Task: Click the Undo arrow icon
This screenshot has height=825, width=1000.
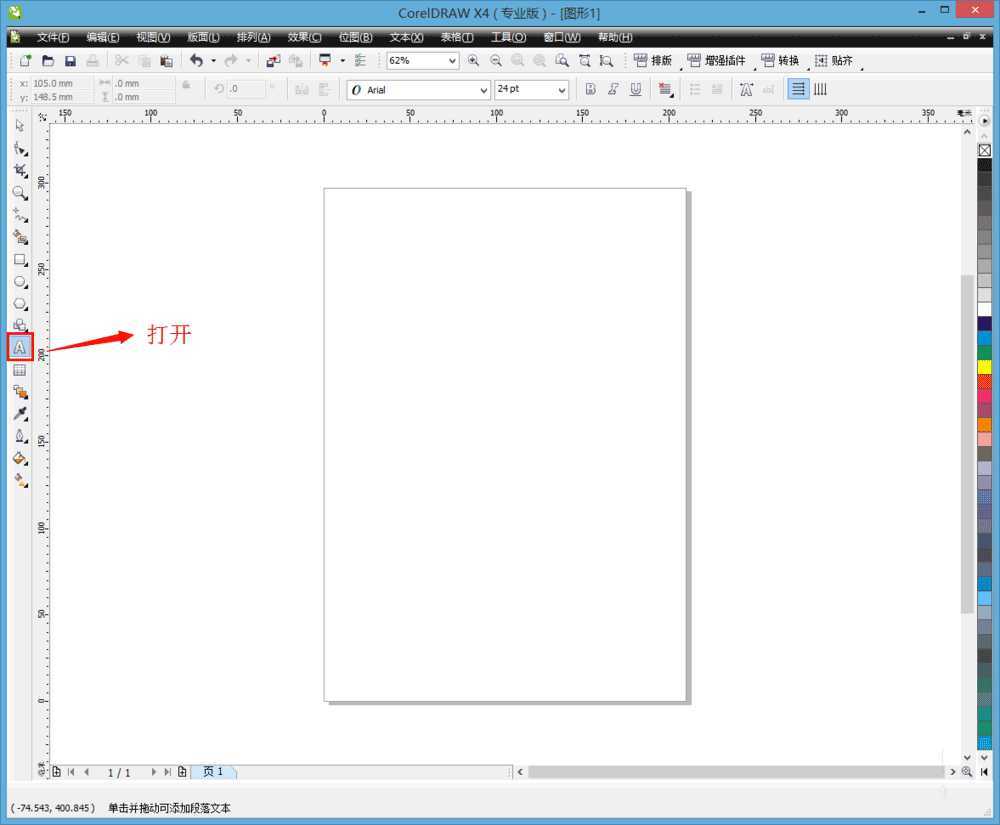Action: tap(197, 61)
